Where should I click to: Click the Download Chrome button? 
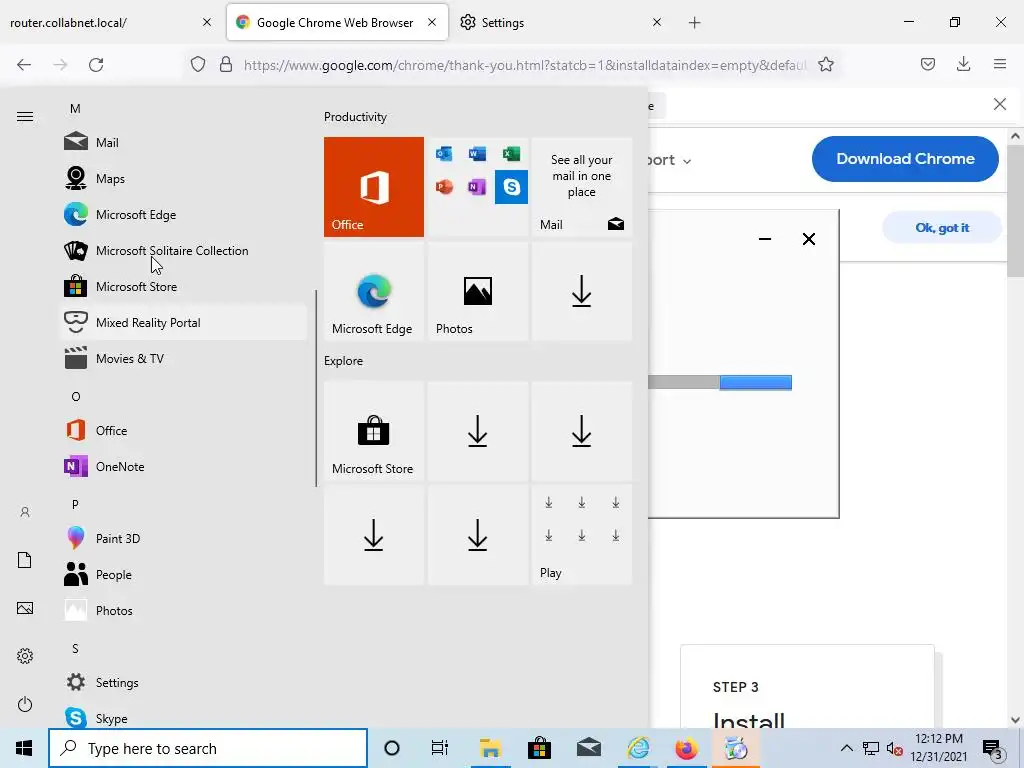coord(905,159)
